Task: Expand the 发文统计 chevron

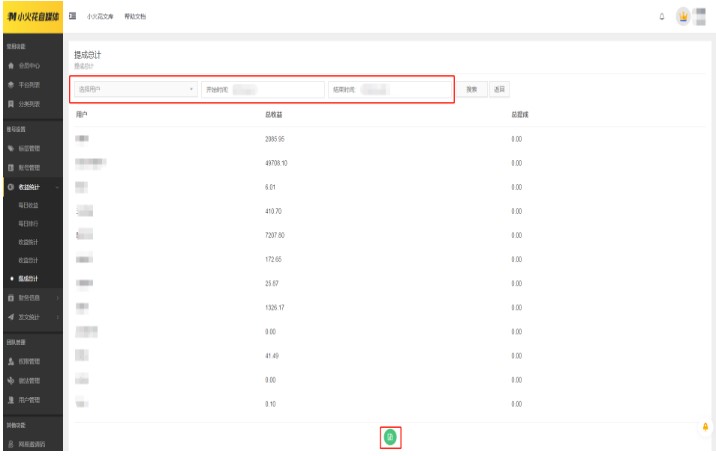Action: (58, 317)
